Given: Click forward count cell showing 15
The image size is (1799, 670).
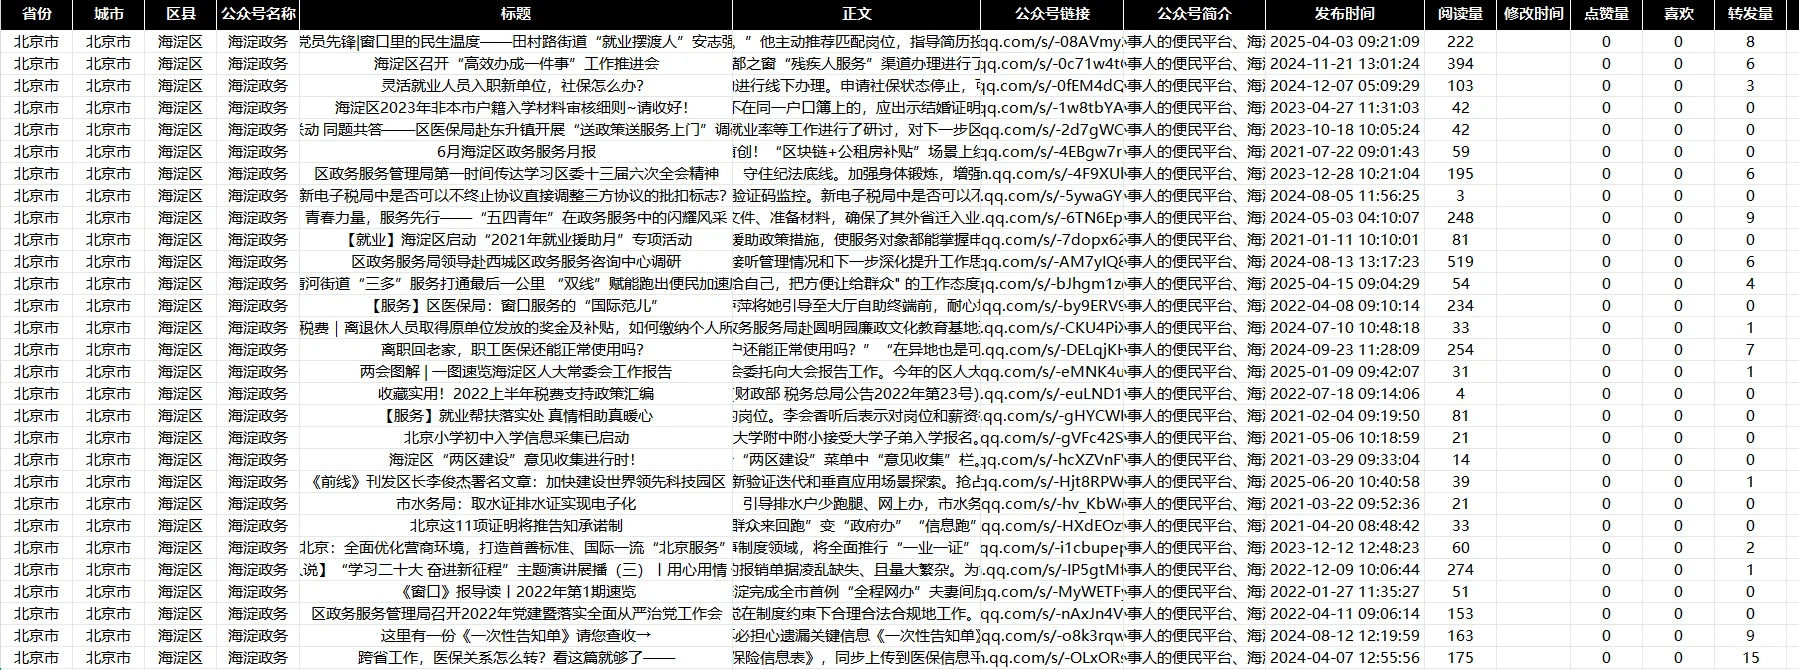Looking at the screenshot, I should 1750,657.
